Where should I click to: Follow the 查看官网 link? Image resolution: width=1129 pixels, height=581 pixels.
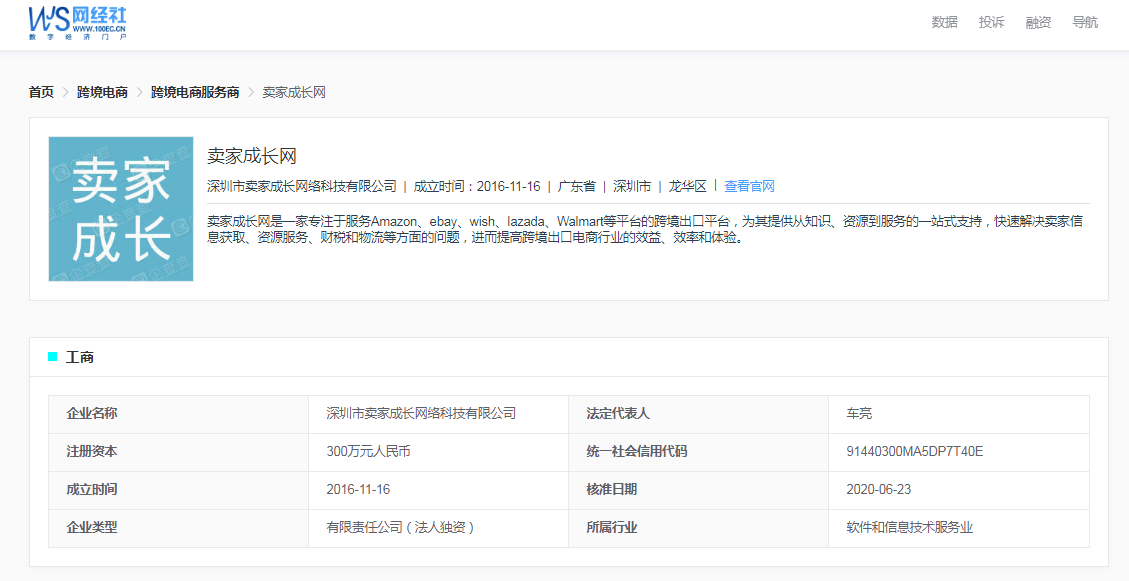click(x=749, y=186)
